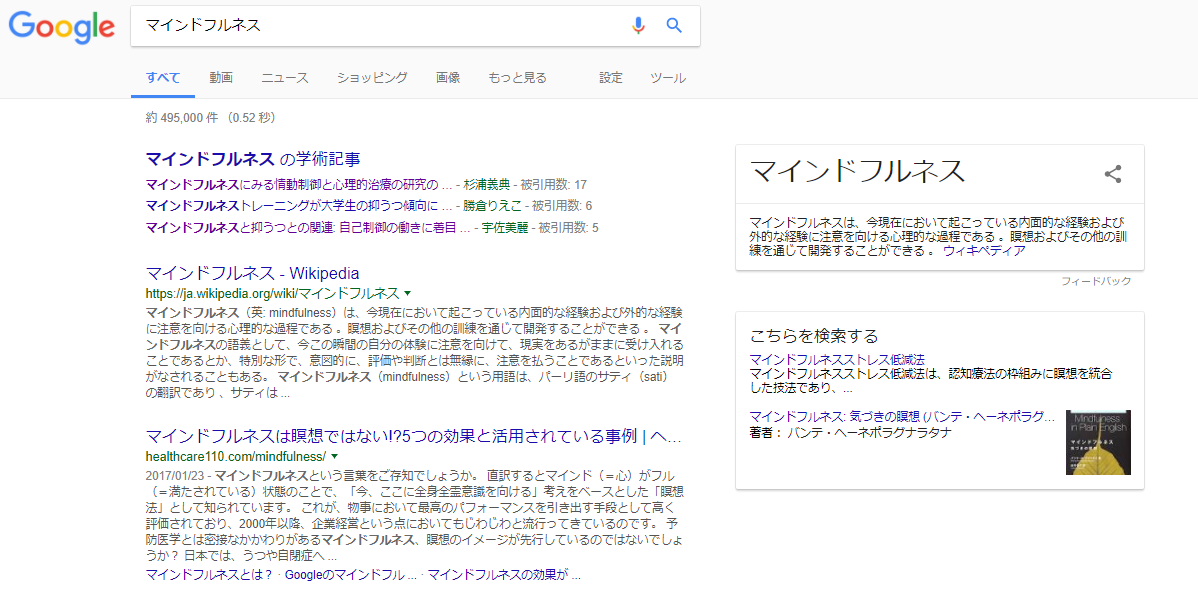Open the 画像 tab

coord(448,77)
